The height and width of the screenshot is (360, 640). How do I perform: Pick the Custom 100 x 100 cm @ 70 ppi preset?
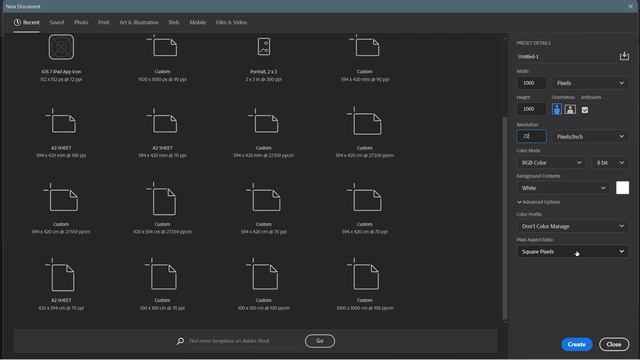coord(162,284)
